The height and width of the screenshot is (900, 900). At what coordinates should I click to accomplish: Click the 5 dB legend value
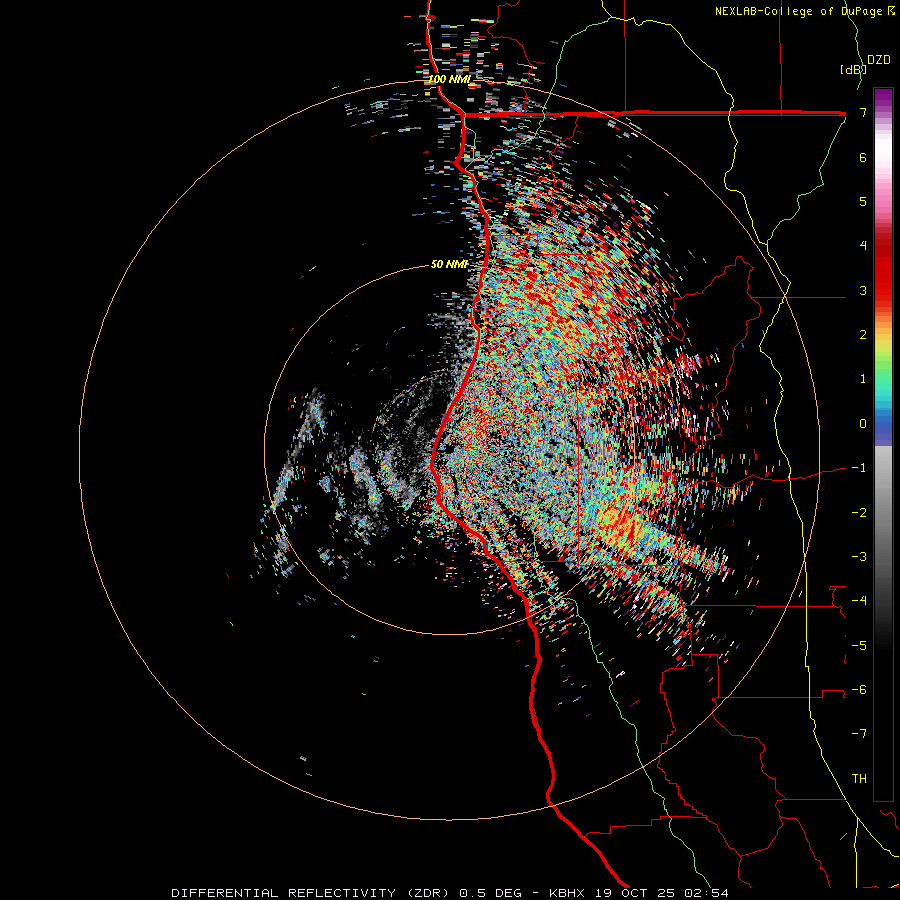coord(863,201)
